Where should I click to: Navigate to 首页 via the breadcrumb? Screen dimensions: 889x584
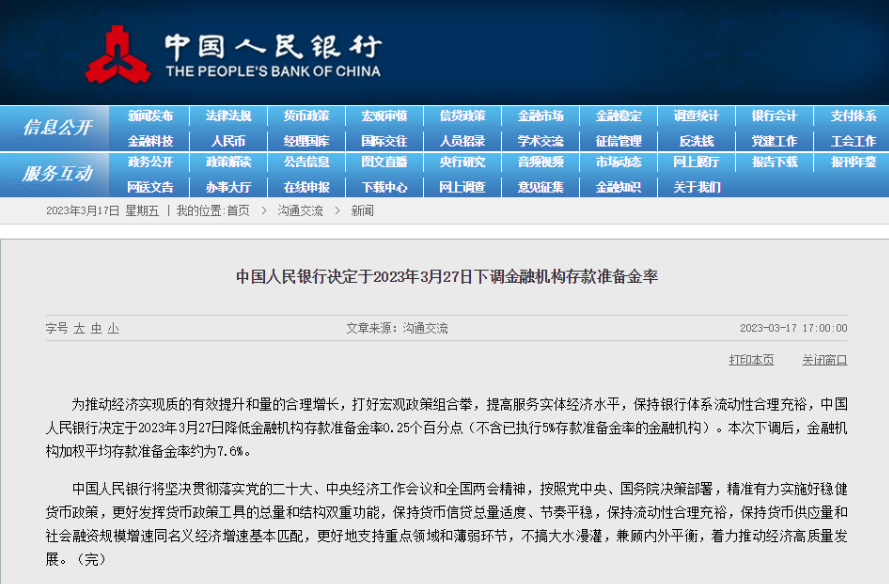237,210
